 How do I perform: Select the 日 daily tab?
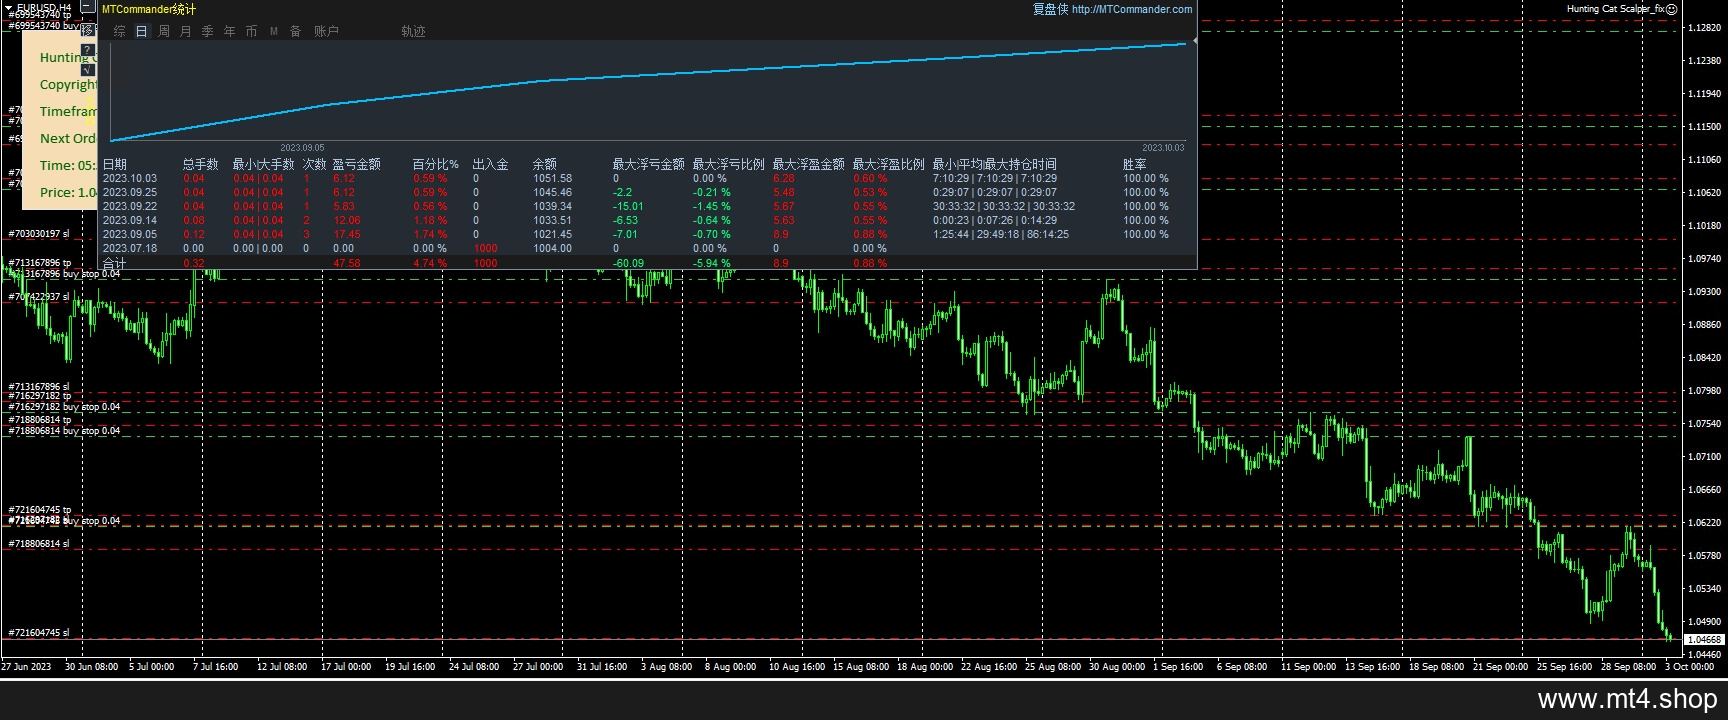(x=141, y=31)
